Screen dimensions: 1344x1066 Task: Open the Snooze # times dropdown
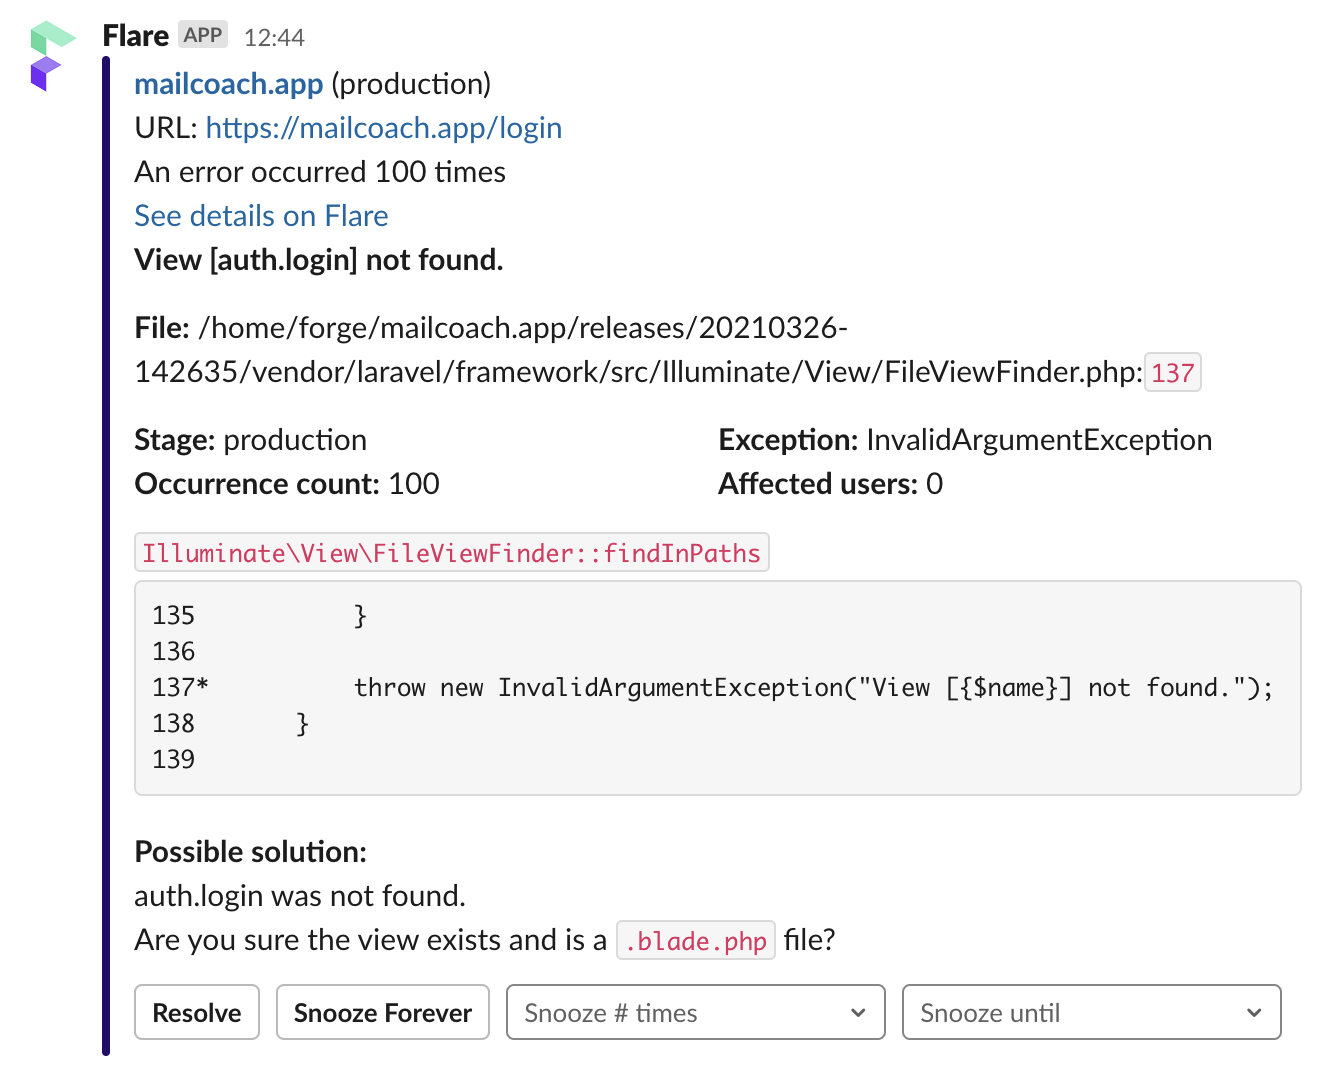click(x=696, y=1012)
